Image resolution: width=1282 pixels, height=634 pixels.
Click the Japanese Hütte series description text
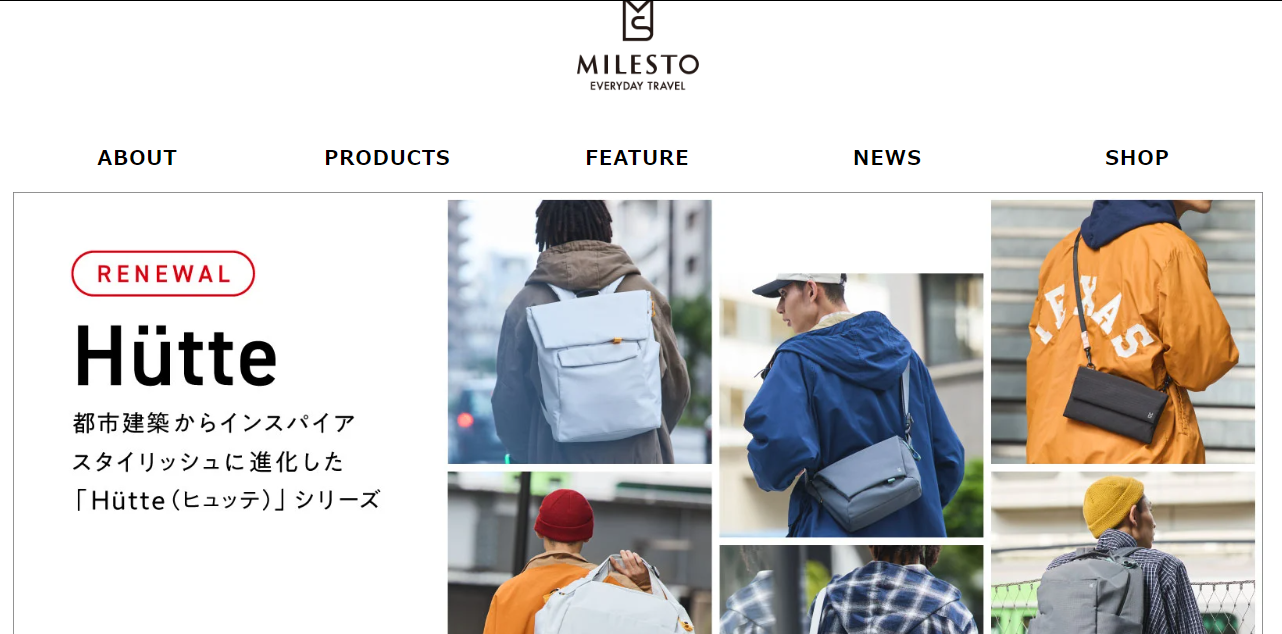pyautogui.click(x=226, y=461)
